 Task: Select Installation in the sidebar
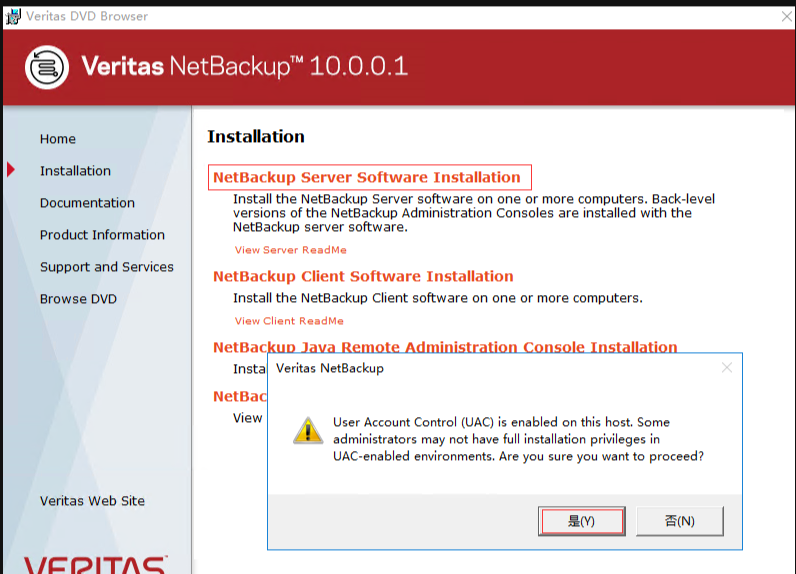click(75, 171)
